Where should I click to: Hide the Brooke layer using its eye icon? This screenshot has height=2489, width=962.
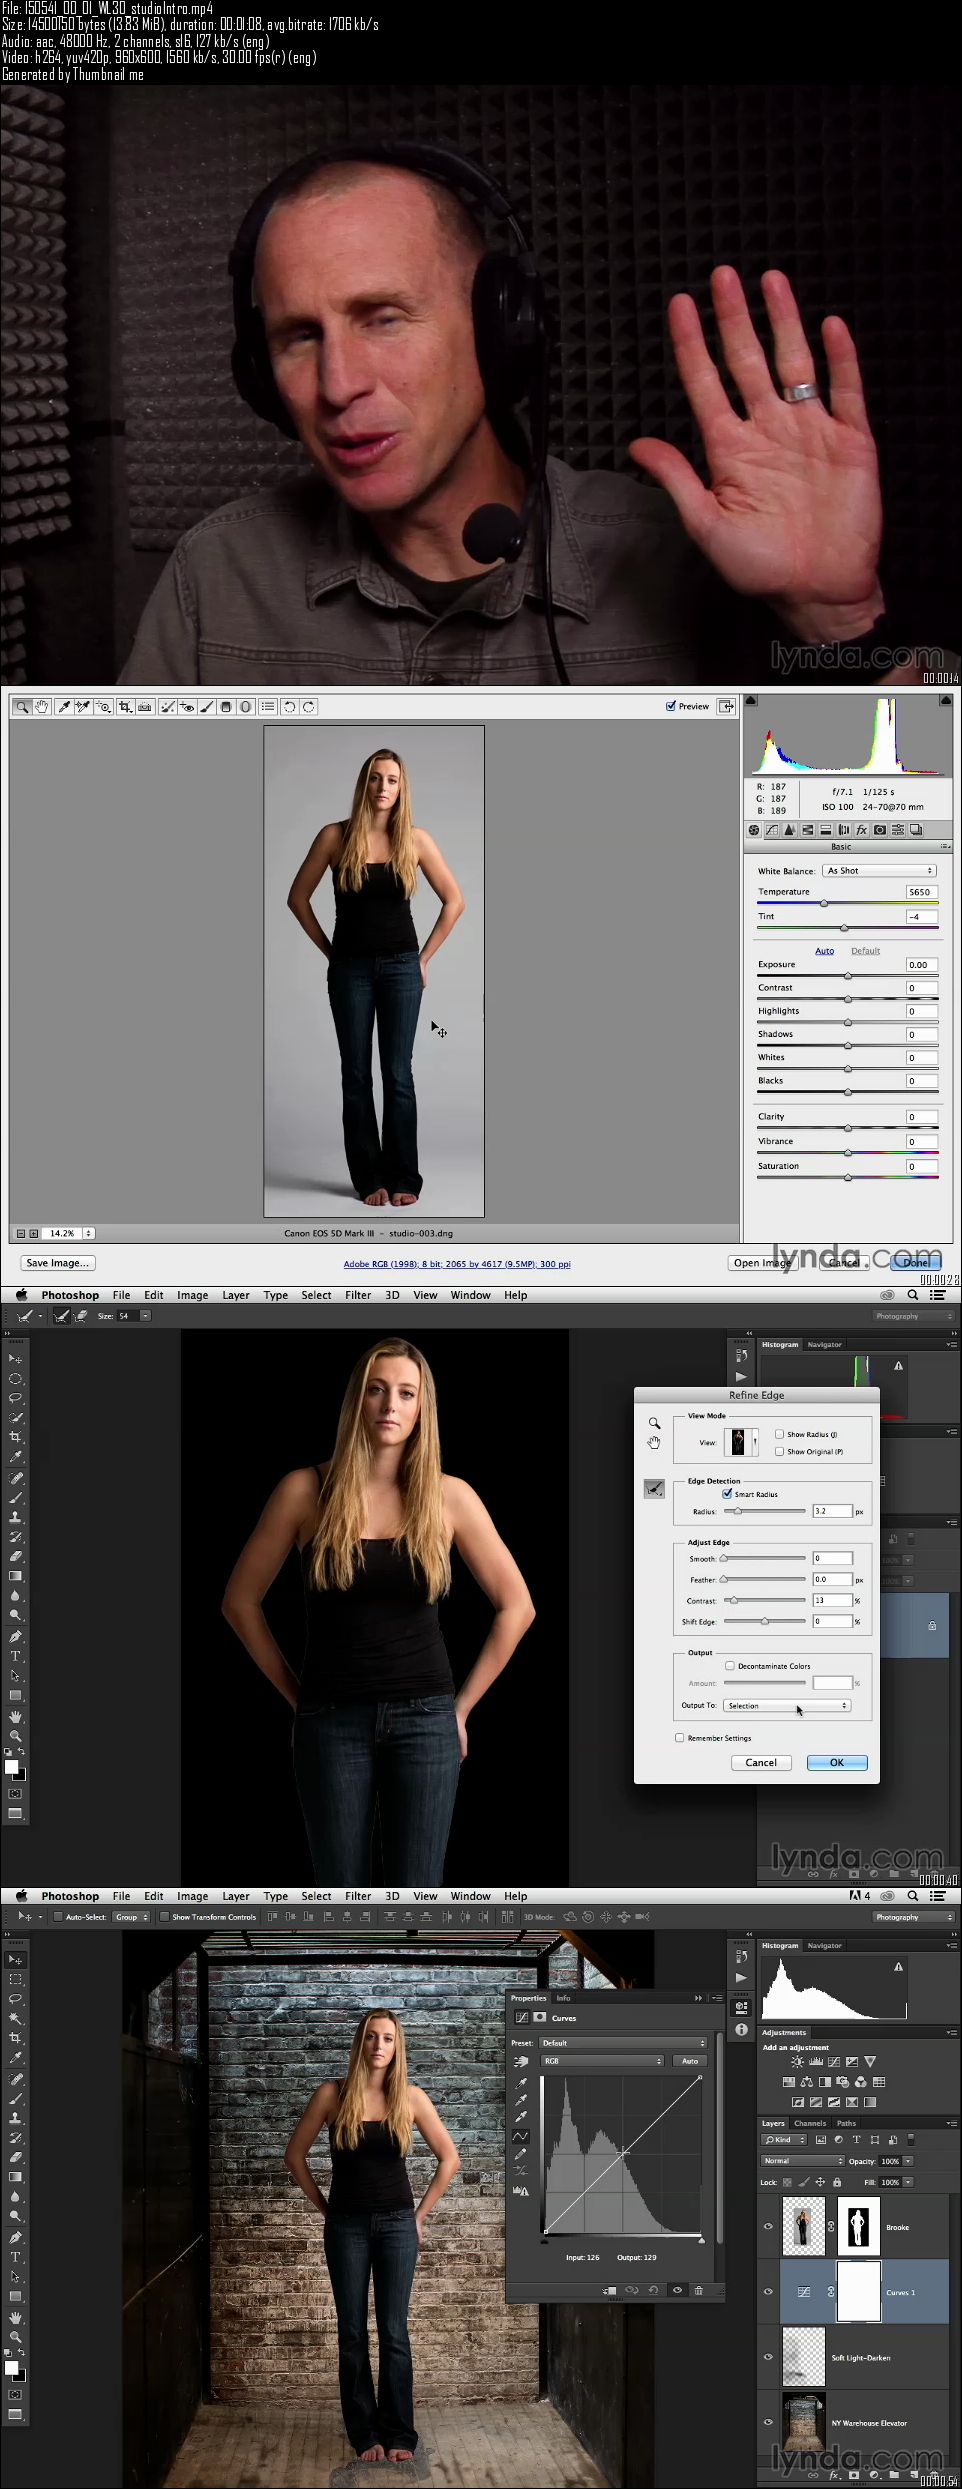pos(768,2227)
